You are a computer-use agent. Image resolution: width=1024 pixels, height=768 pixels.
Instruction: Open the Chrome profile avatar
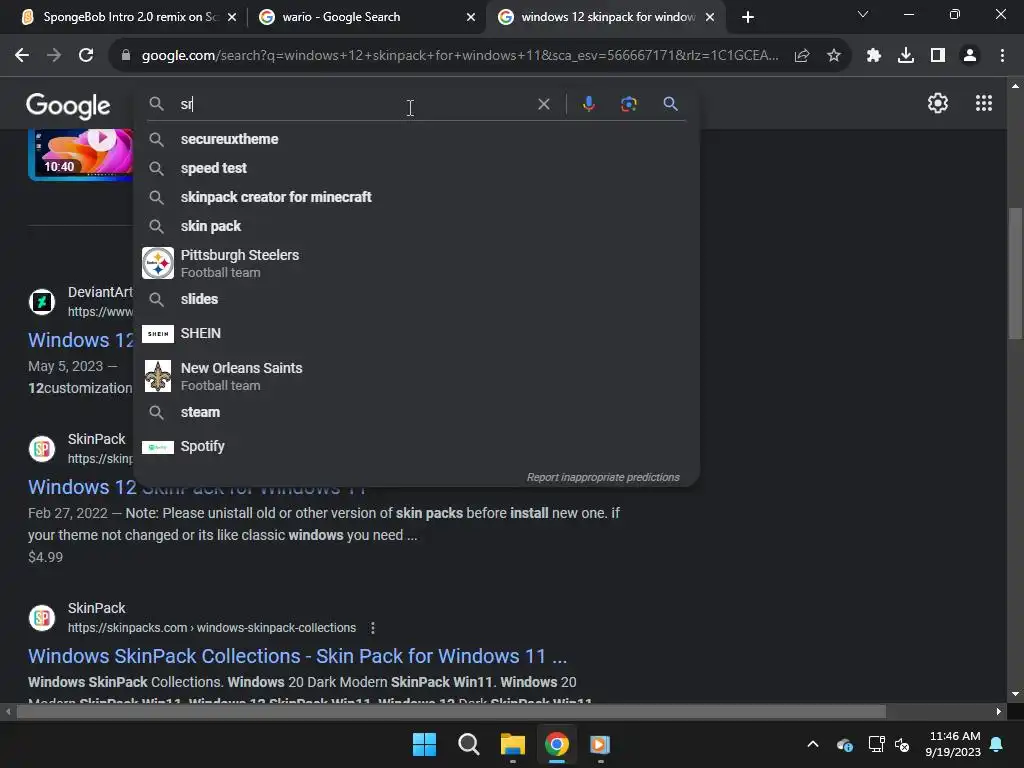970,56
